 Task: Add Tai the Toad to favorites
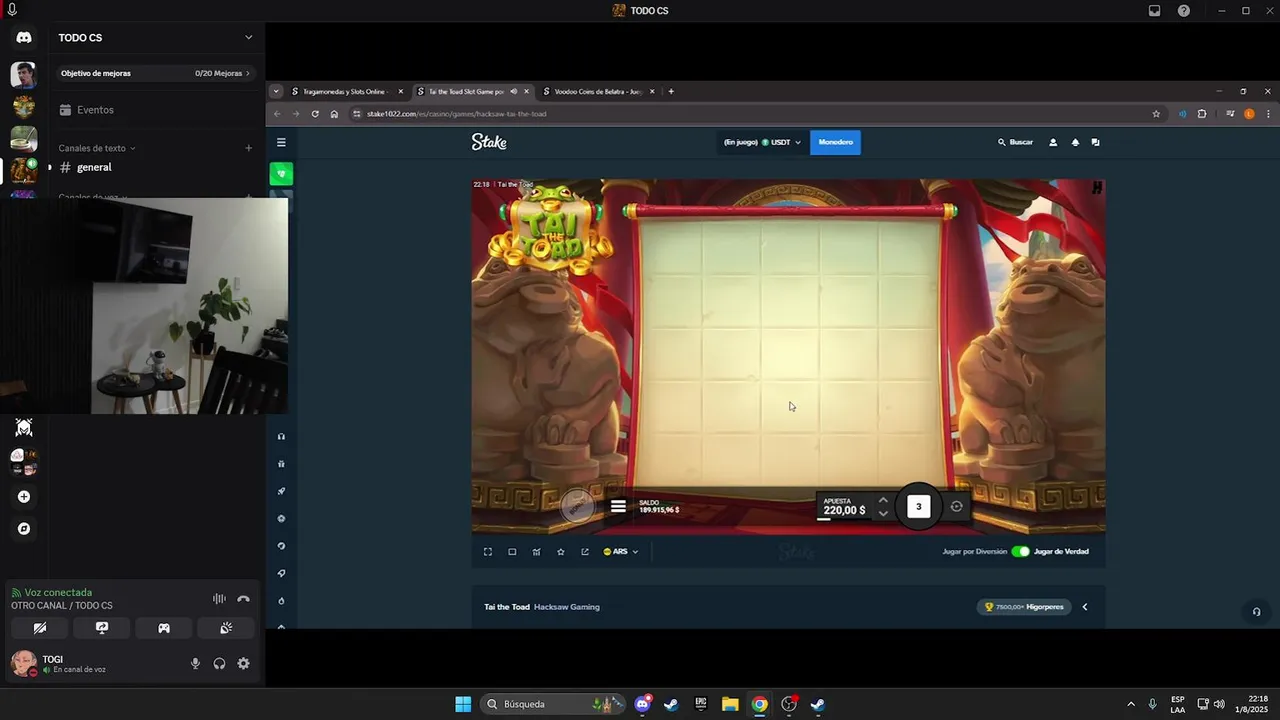[561, 551]
